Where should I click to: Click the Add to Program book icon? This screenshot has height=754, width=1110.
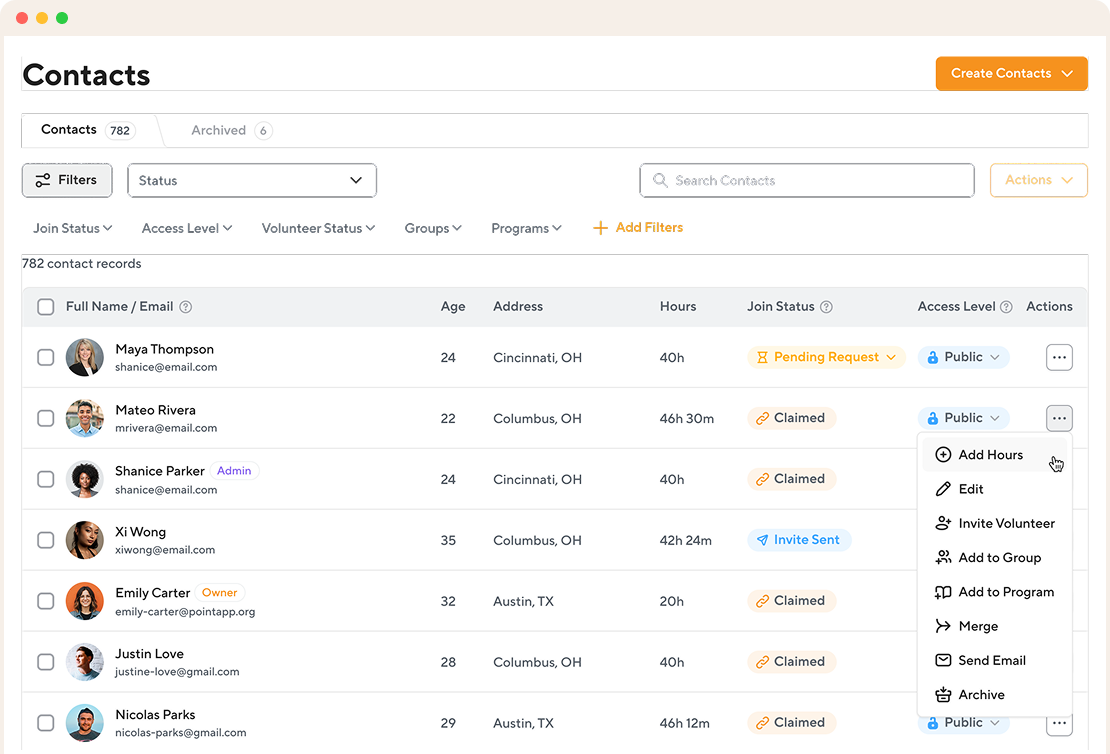click(x=943, y=592)
